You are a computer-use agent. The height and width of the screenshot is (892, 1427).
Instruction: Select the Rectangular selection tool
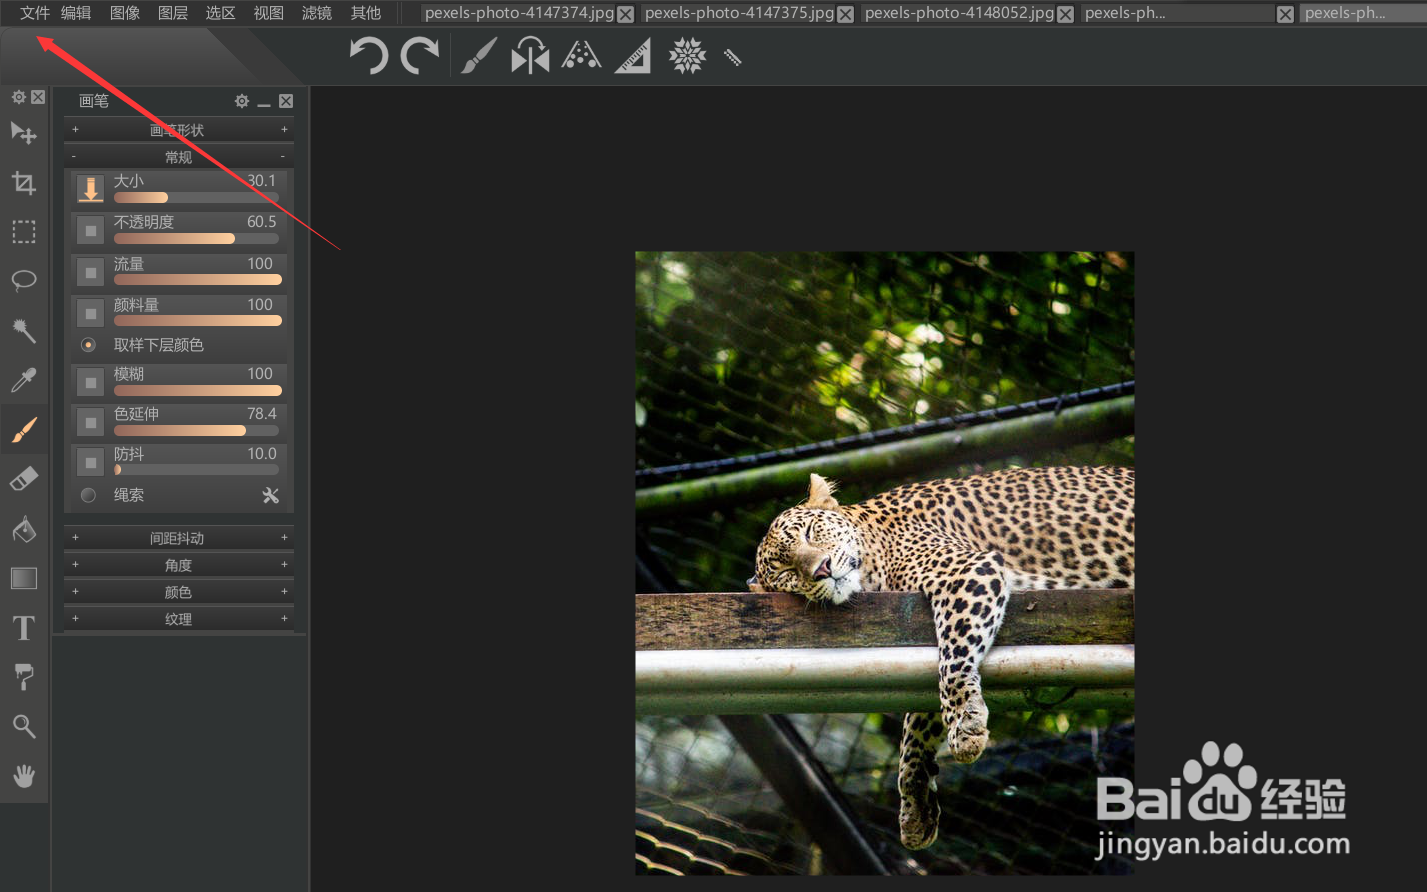point(23,232)
